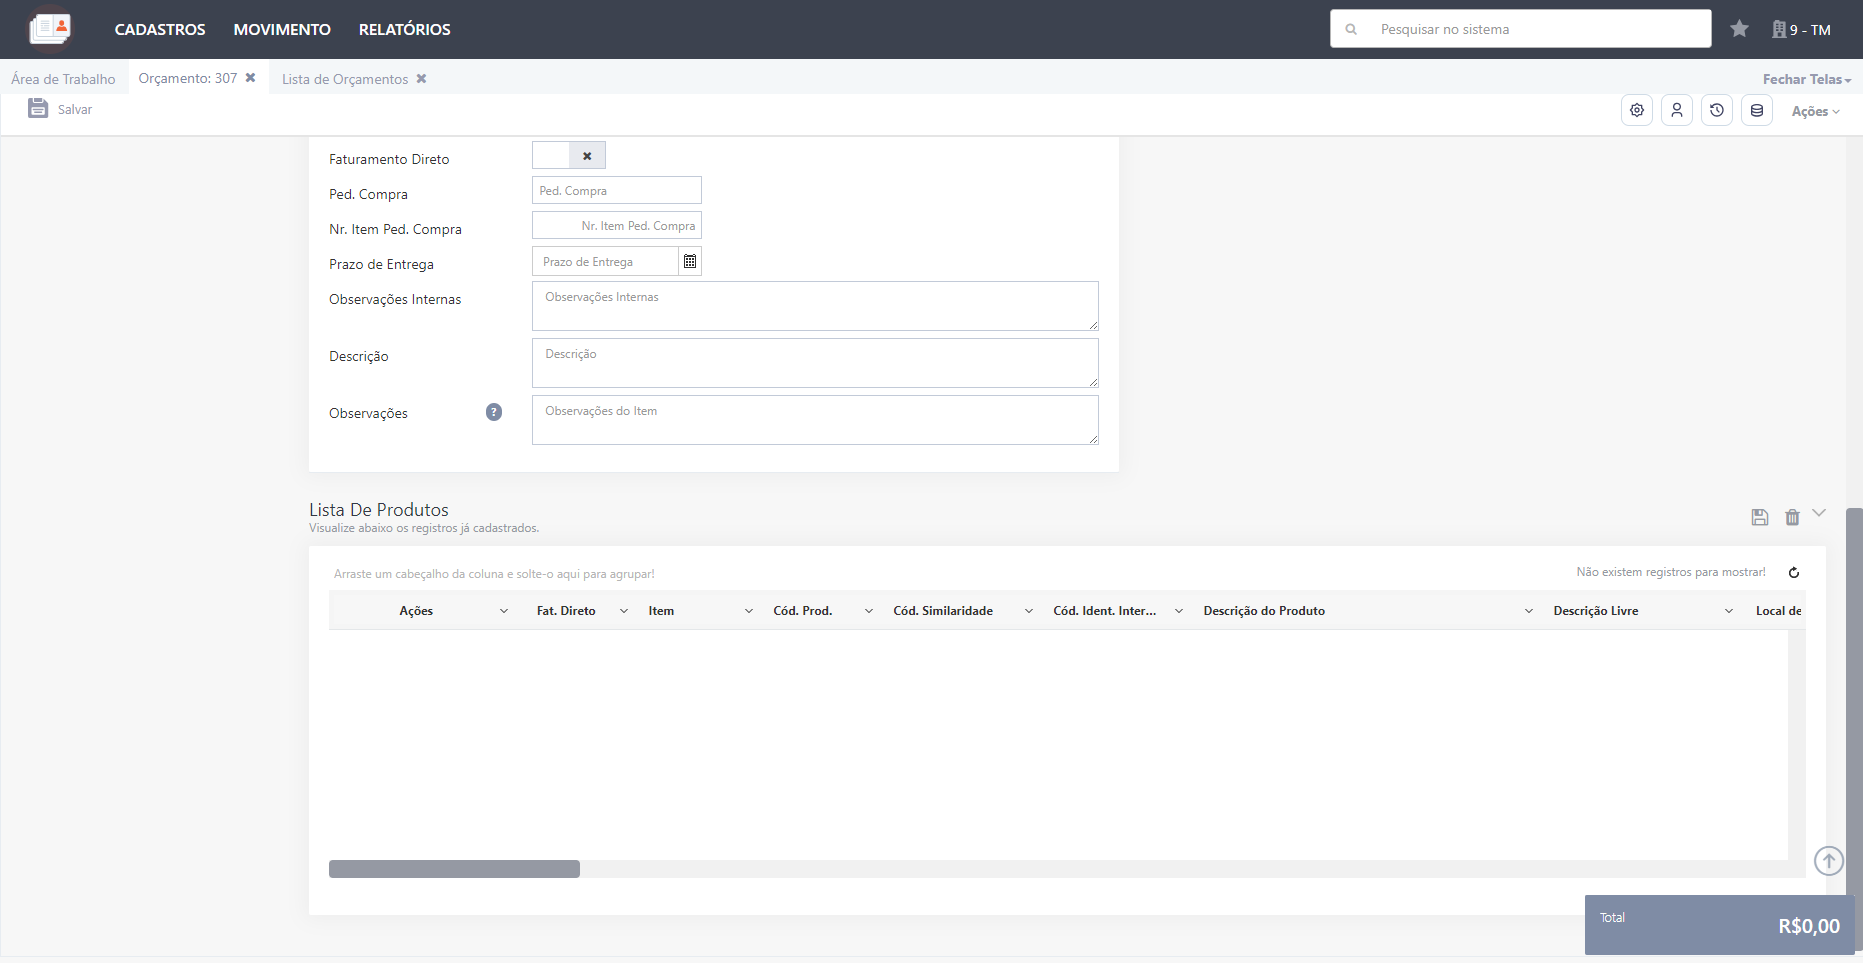Open the settings gear icon

point(1637,110)
